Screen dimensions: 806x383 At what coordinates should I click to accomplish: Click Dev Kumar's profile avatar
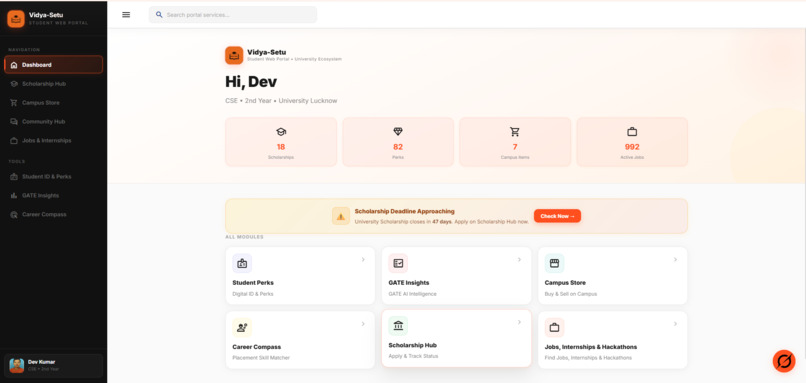click(x=16, y=366)
